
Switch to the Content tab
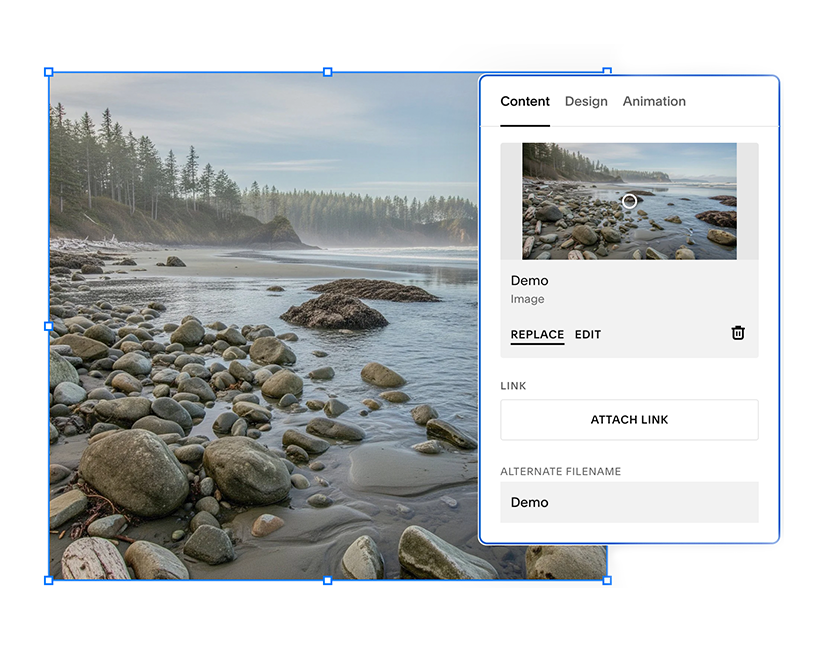coord(525,101)
